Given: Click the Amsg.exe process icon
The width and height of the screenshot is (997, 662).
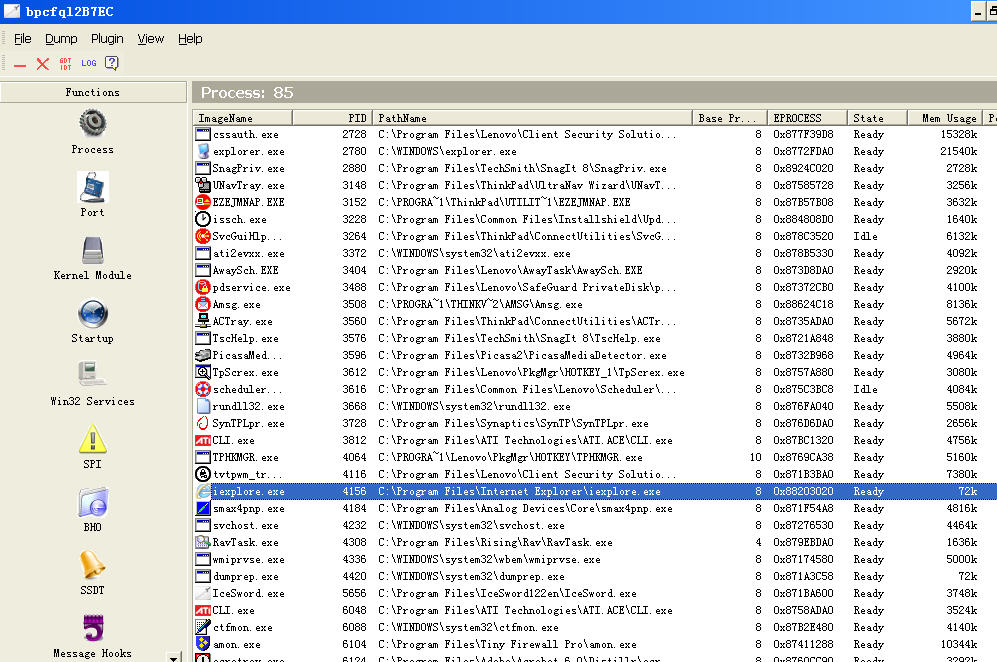Looking at the screenshot, I should pos(203,304).
